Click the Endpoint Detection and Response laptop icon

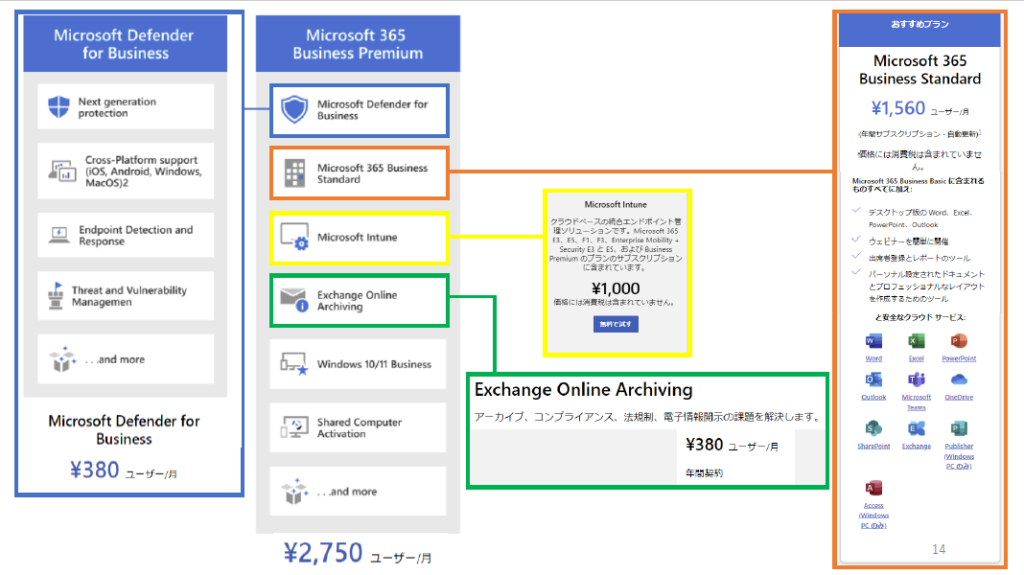pyautogui.click(x=59, y=235)
